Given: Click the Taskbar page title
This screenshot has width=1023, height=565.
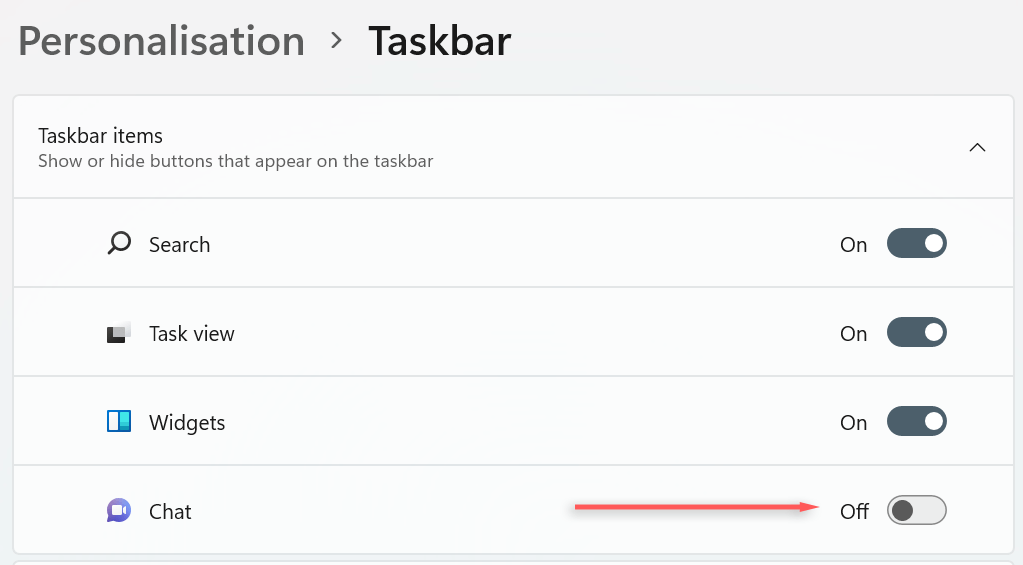Looking at the screenshot, I should click(439, 41).
